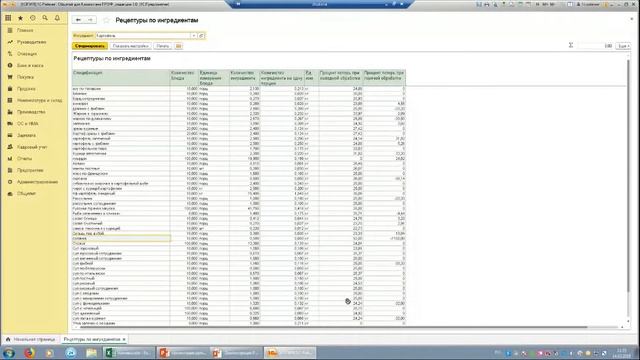Click the printer icon in the title bar
Image resolution: width=640 pixels, height=360 pixels.
pos(487,4)
